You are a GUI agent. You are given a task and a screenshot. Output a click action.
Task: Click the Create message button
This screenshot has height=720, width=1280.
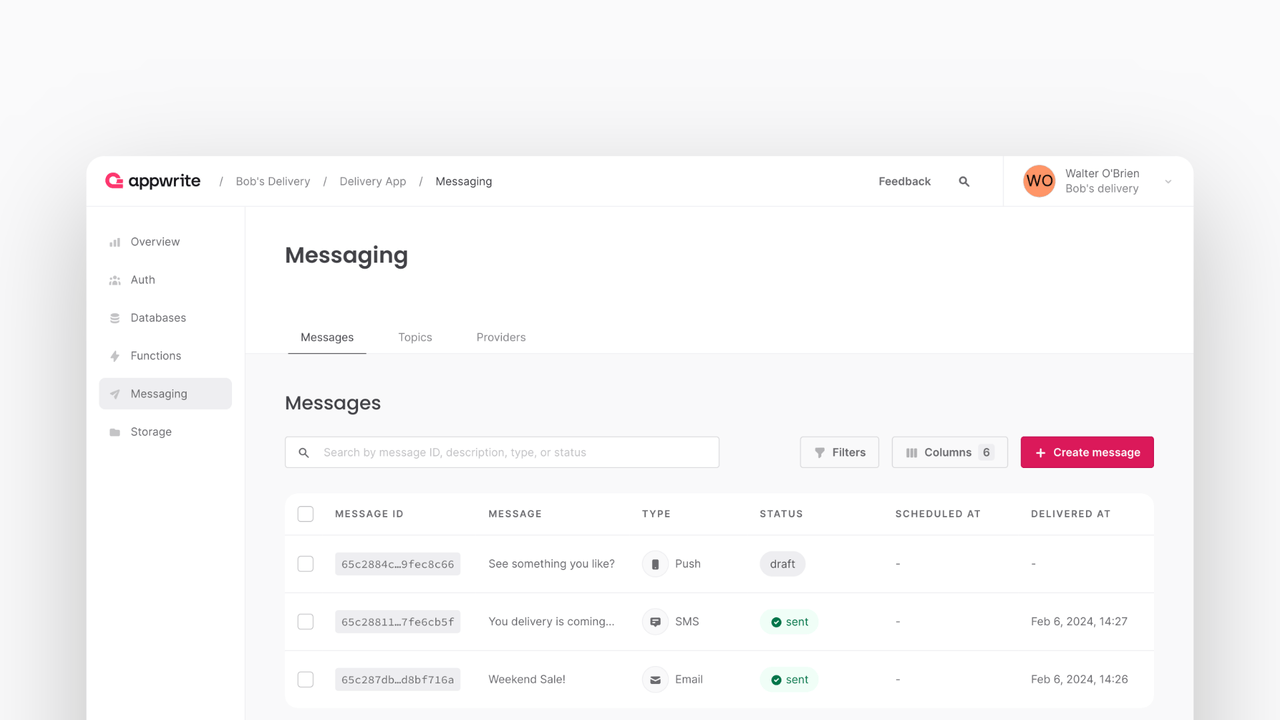[x=1087, y=452]
